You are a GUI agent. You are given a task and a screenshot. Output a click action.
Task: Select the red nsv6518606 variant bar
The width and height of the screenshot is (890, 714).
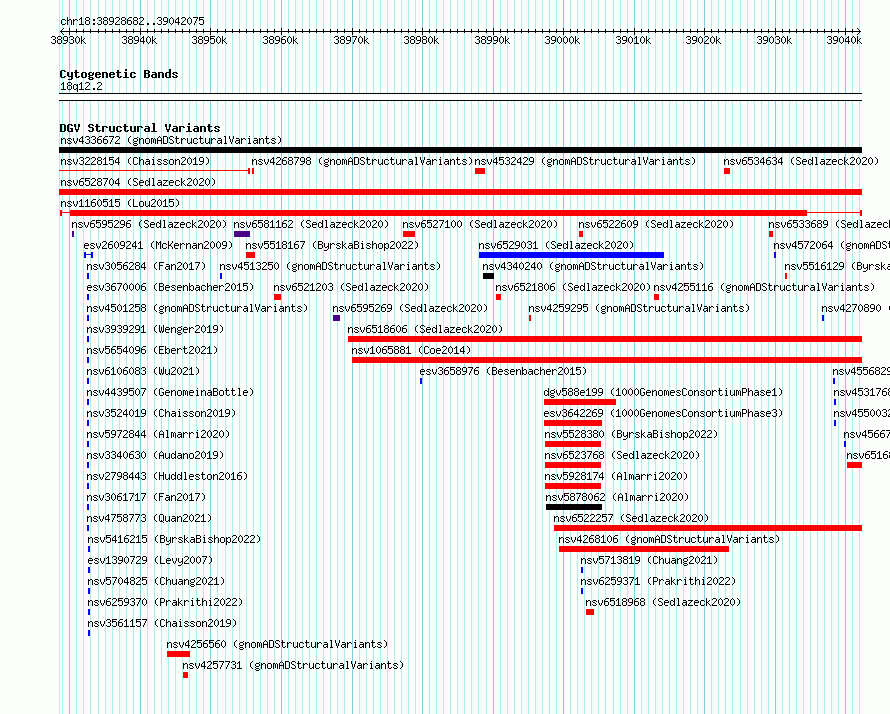tap(605, 339)
